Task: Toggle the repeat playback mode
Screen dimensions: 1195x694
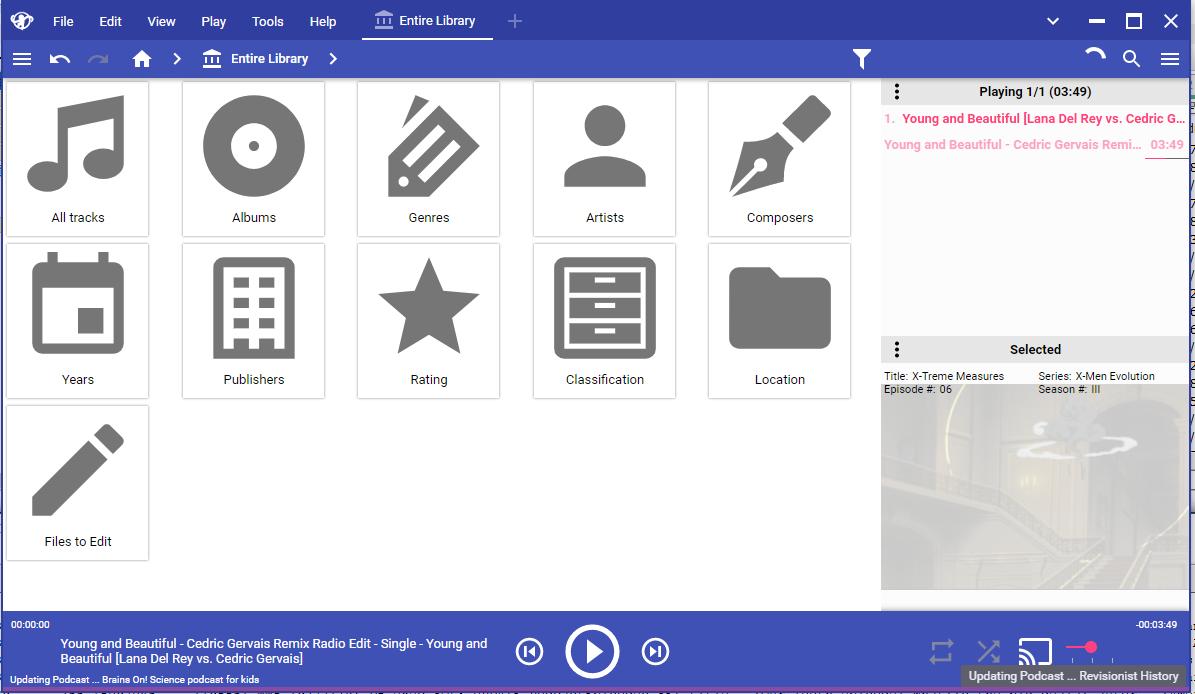Action: point(941,652)
